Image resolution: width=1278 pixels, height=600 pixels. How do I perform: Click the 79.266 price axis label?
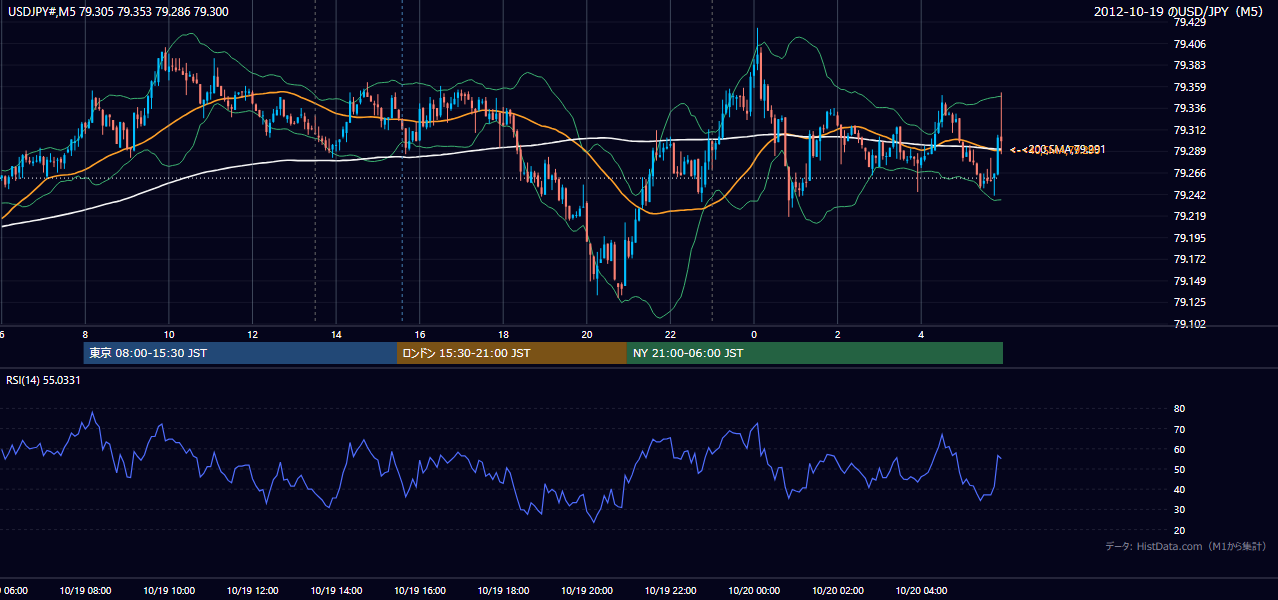pyautogui.click(x=1189, y=173)
